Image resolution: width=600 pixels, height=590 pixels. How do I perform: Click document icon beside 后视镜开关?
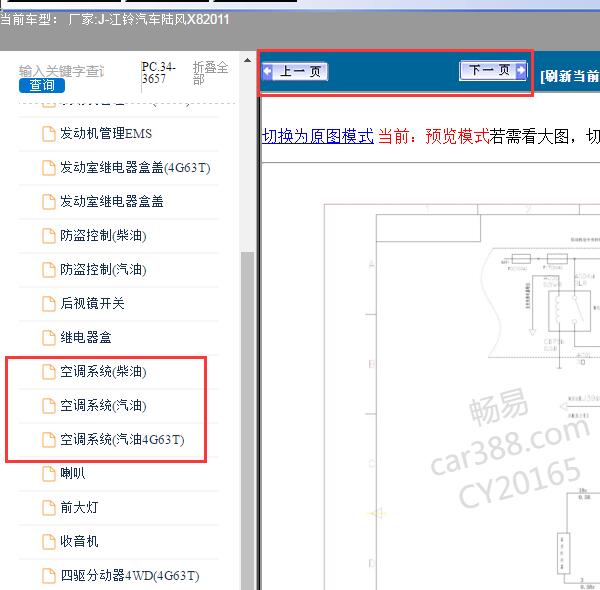coord(49,303)
